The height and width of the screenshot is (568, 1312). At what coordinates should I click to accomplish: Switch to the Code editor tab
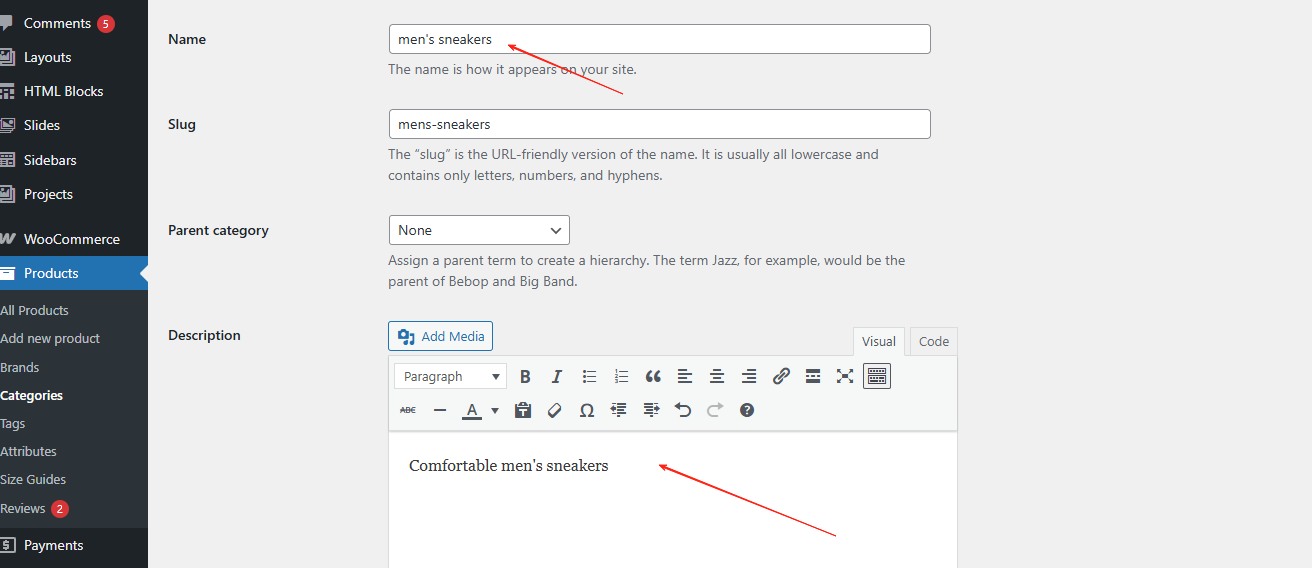(933, 341)
